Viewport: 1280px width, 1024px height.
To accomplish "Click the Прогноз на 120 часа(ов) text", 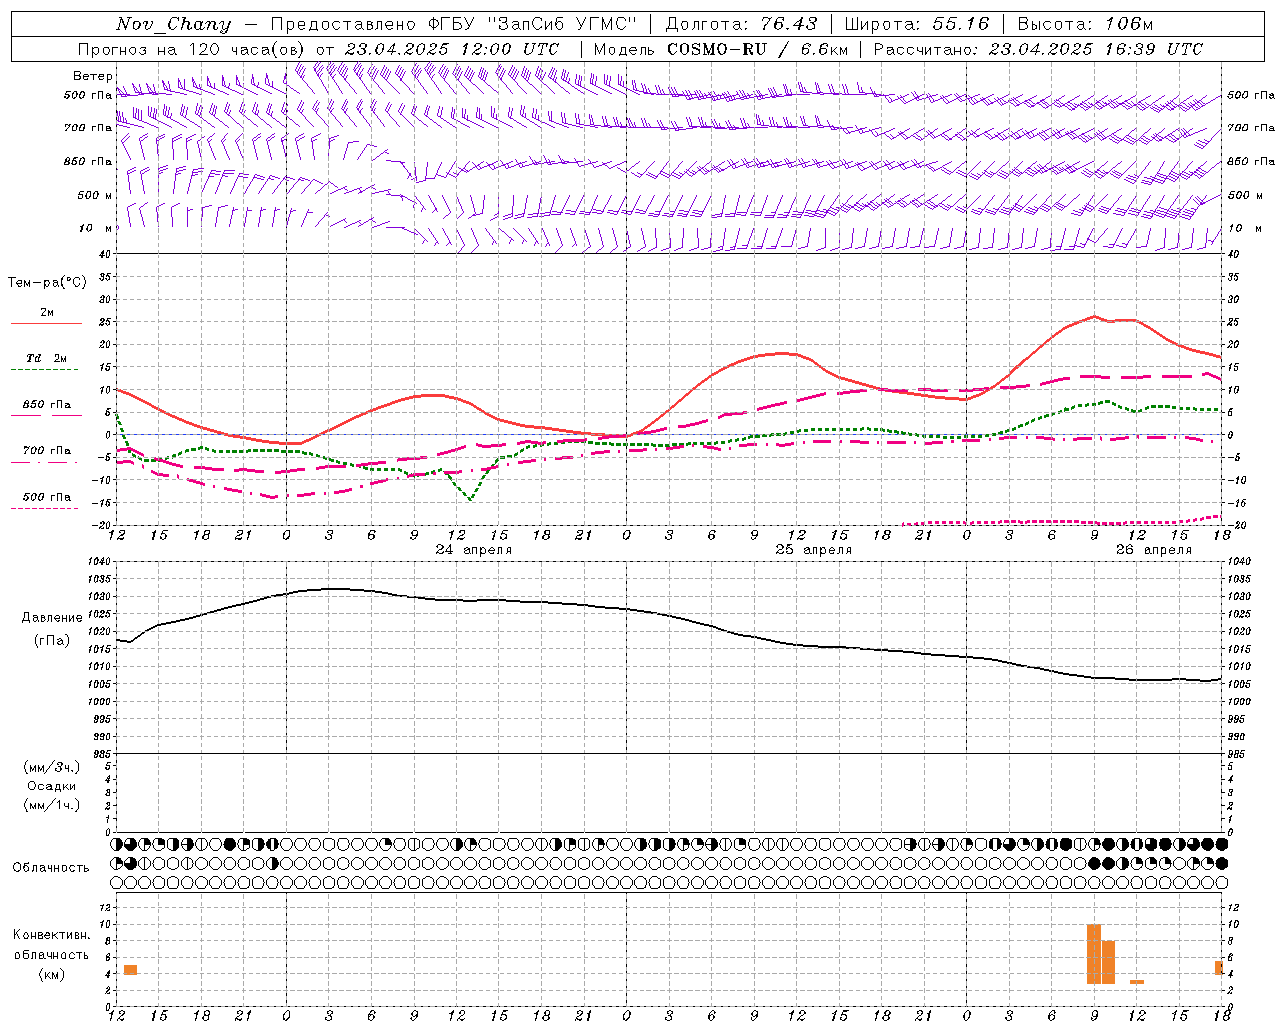I will click(192, 49).
